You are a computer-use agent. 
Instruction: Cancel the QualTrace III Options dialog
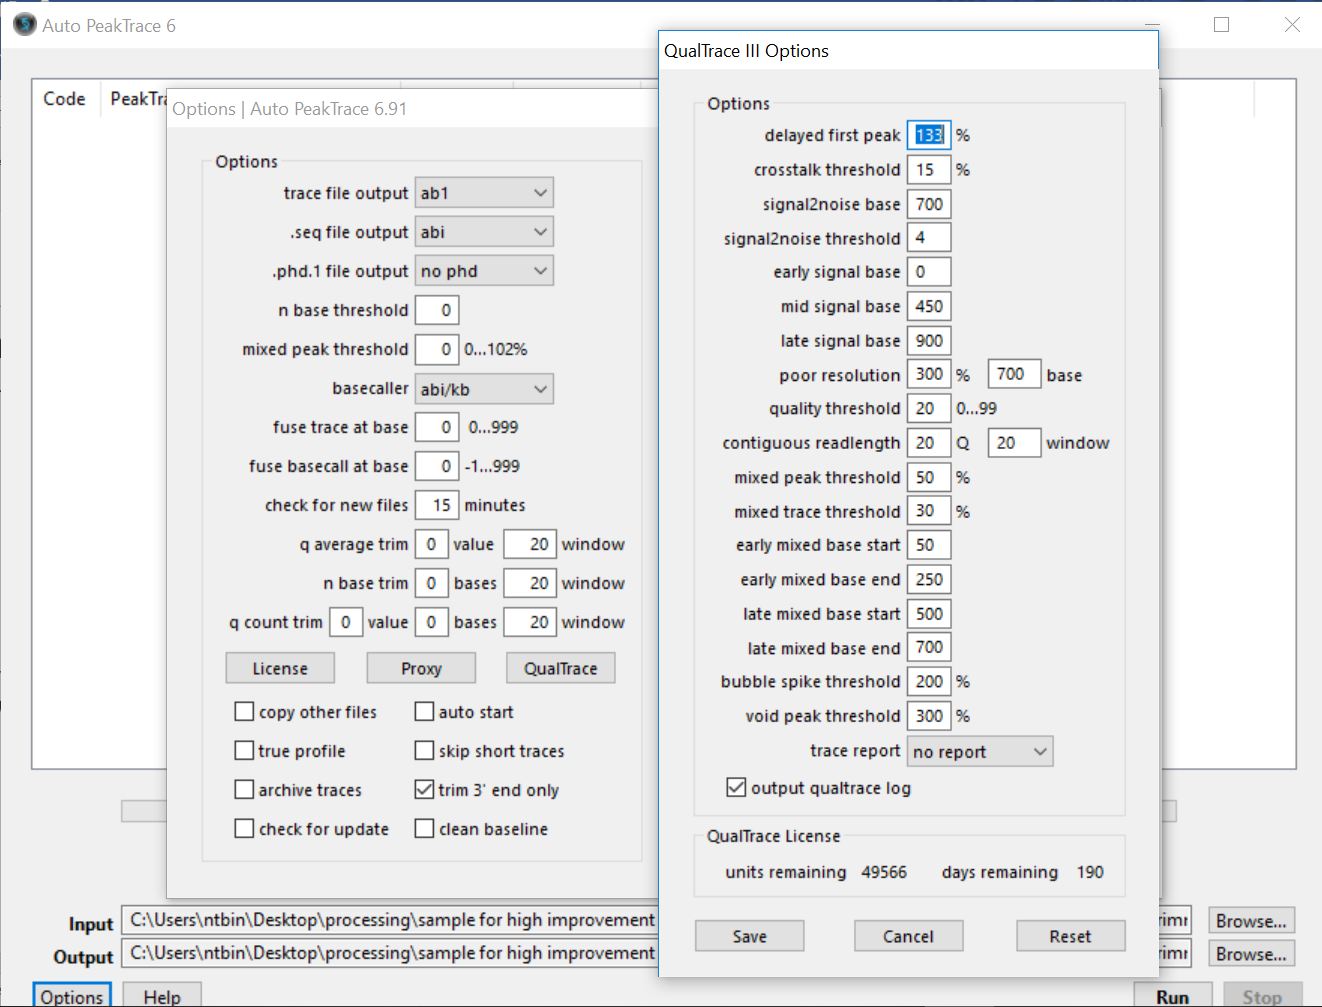point(908,937)
